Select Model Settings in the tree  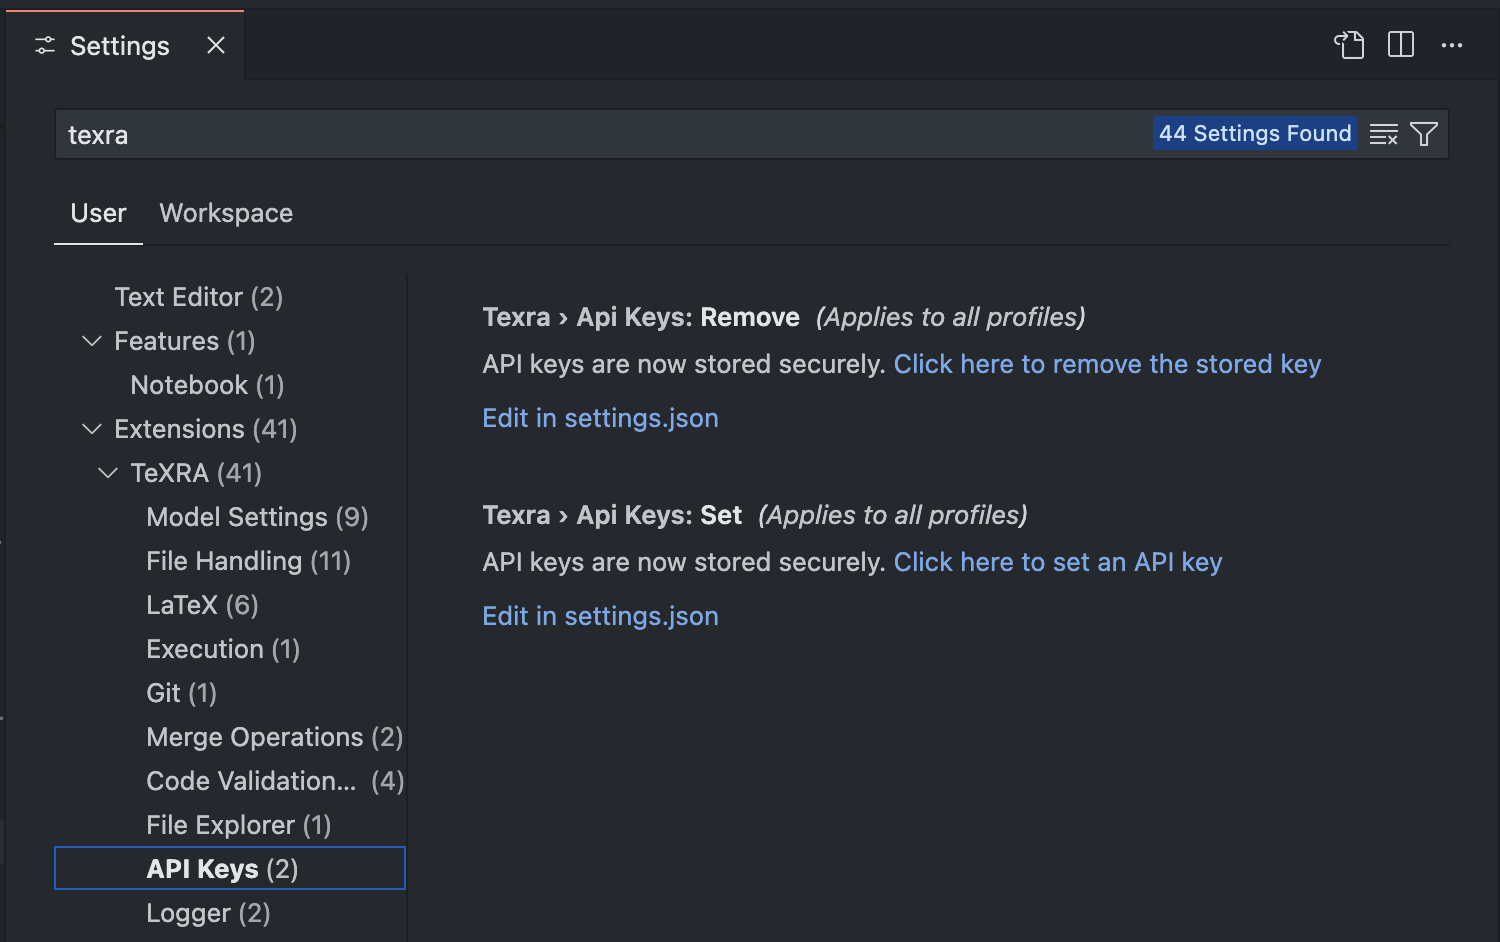tap(257, 517)
